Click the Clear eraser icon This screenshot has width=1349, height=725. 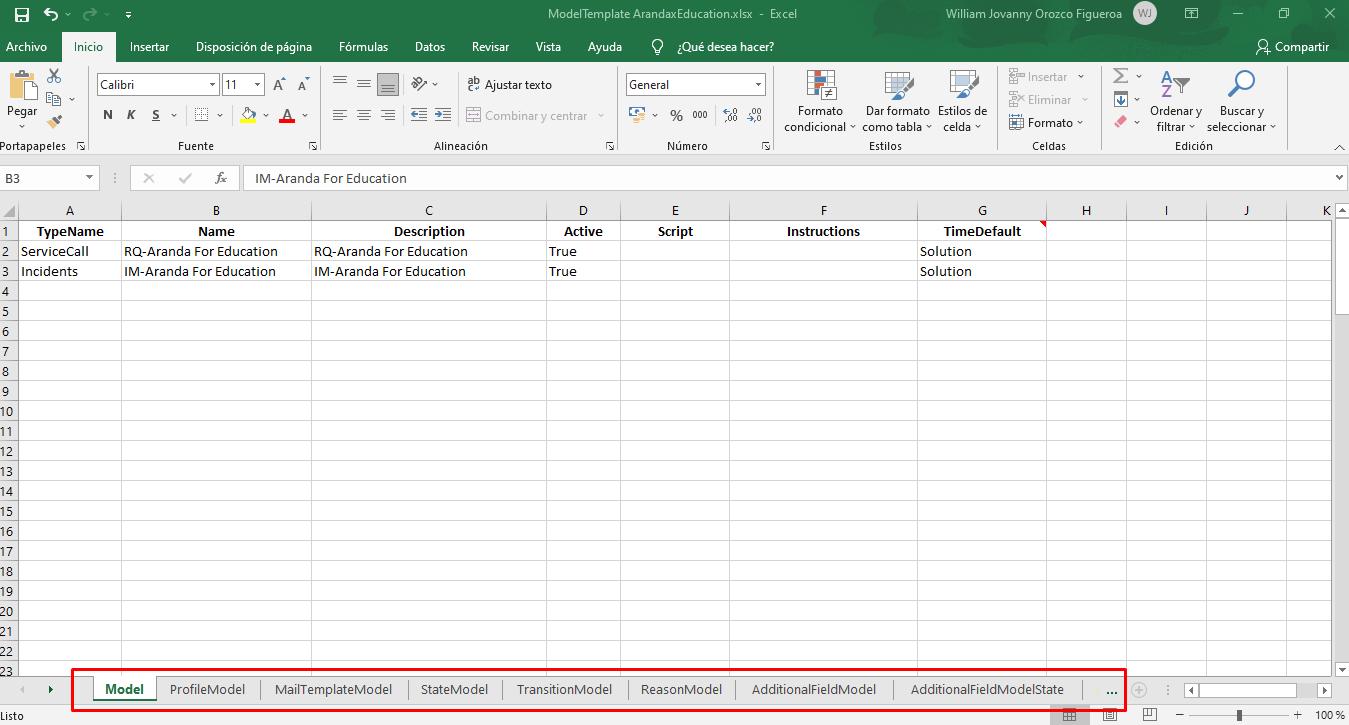1121,122
